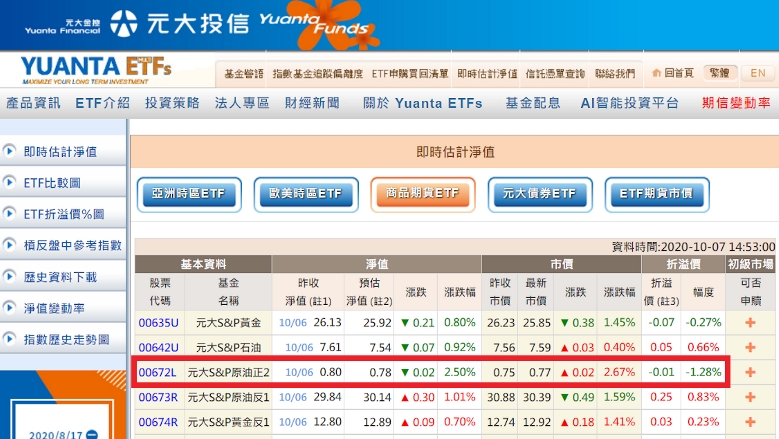The height and width of the screenshot is (439, 779).
Task: Open ETF折溢價%圖 sidebar page
Action: [x=64, y=214]
